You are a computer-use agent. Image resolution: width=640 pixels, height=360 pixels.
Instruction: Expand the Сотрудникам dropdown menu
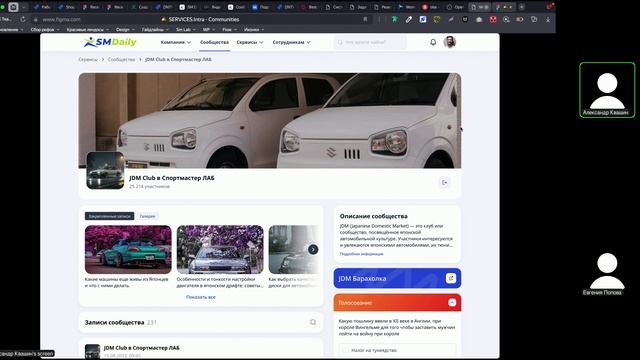[x=291, y=42]
